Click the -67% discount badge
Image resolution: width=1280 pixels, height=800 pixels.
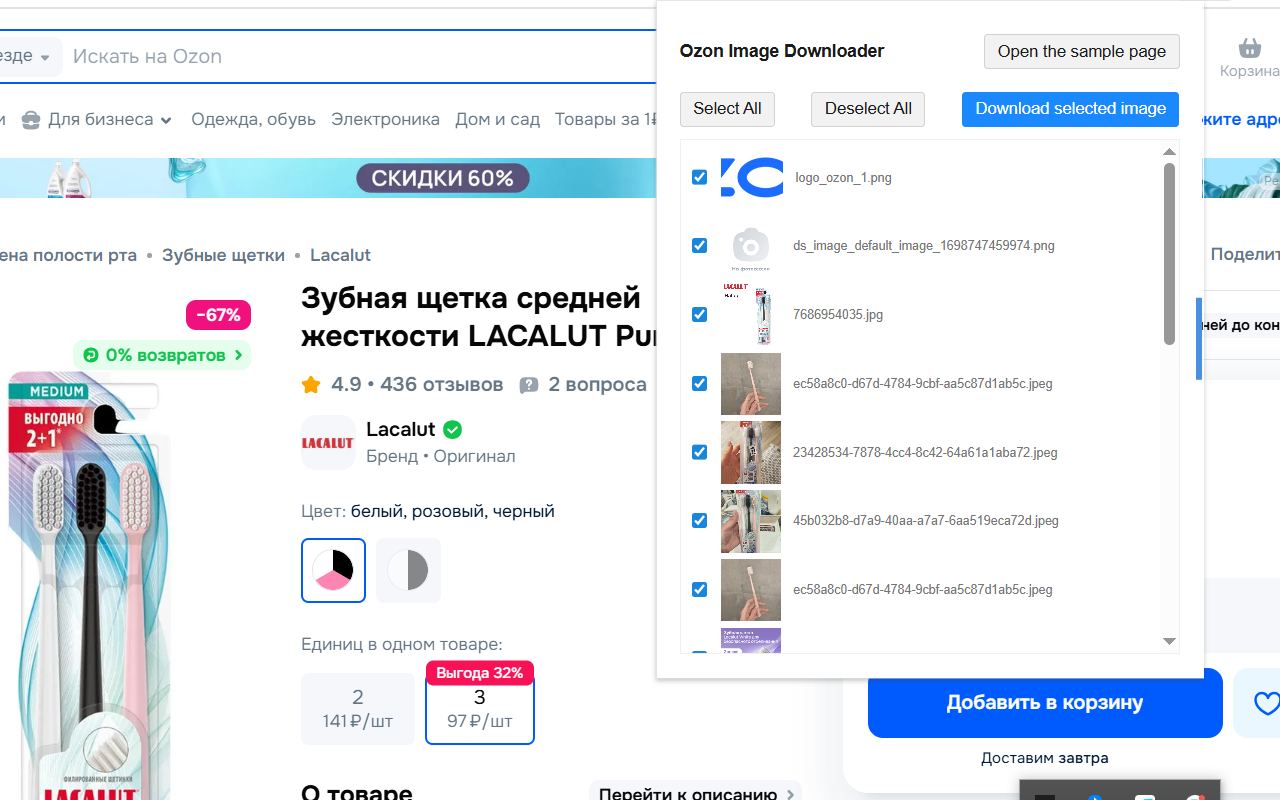pos(218,315)
